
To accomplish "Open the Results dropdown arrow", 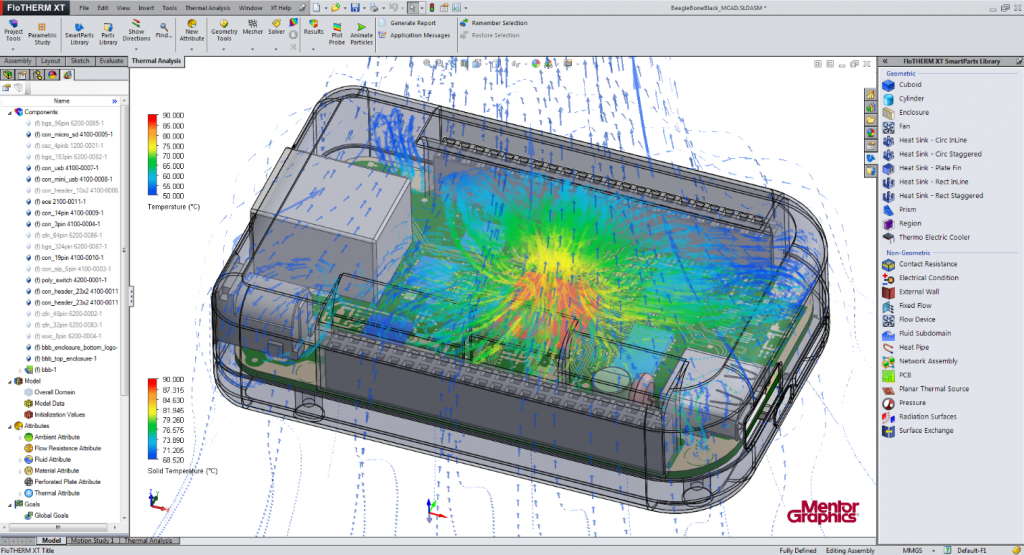I will click(x=313, y=49).
